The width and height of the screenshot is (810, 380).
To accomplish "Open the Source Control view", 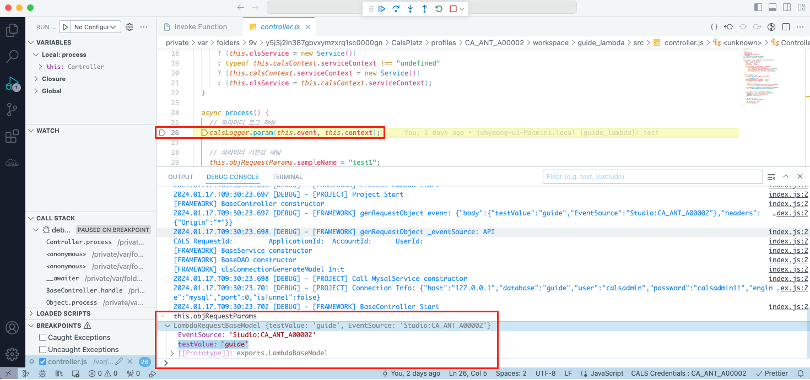I will (11, 110).
